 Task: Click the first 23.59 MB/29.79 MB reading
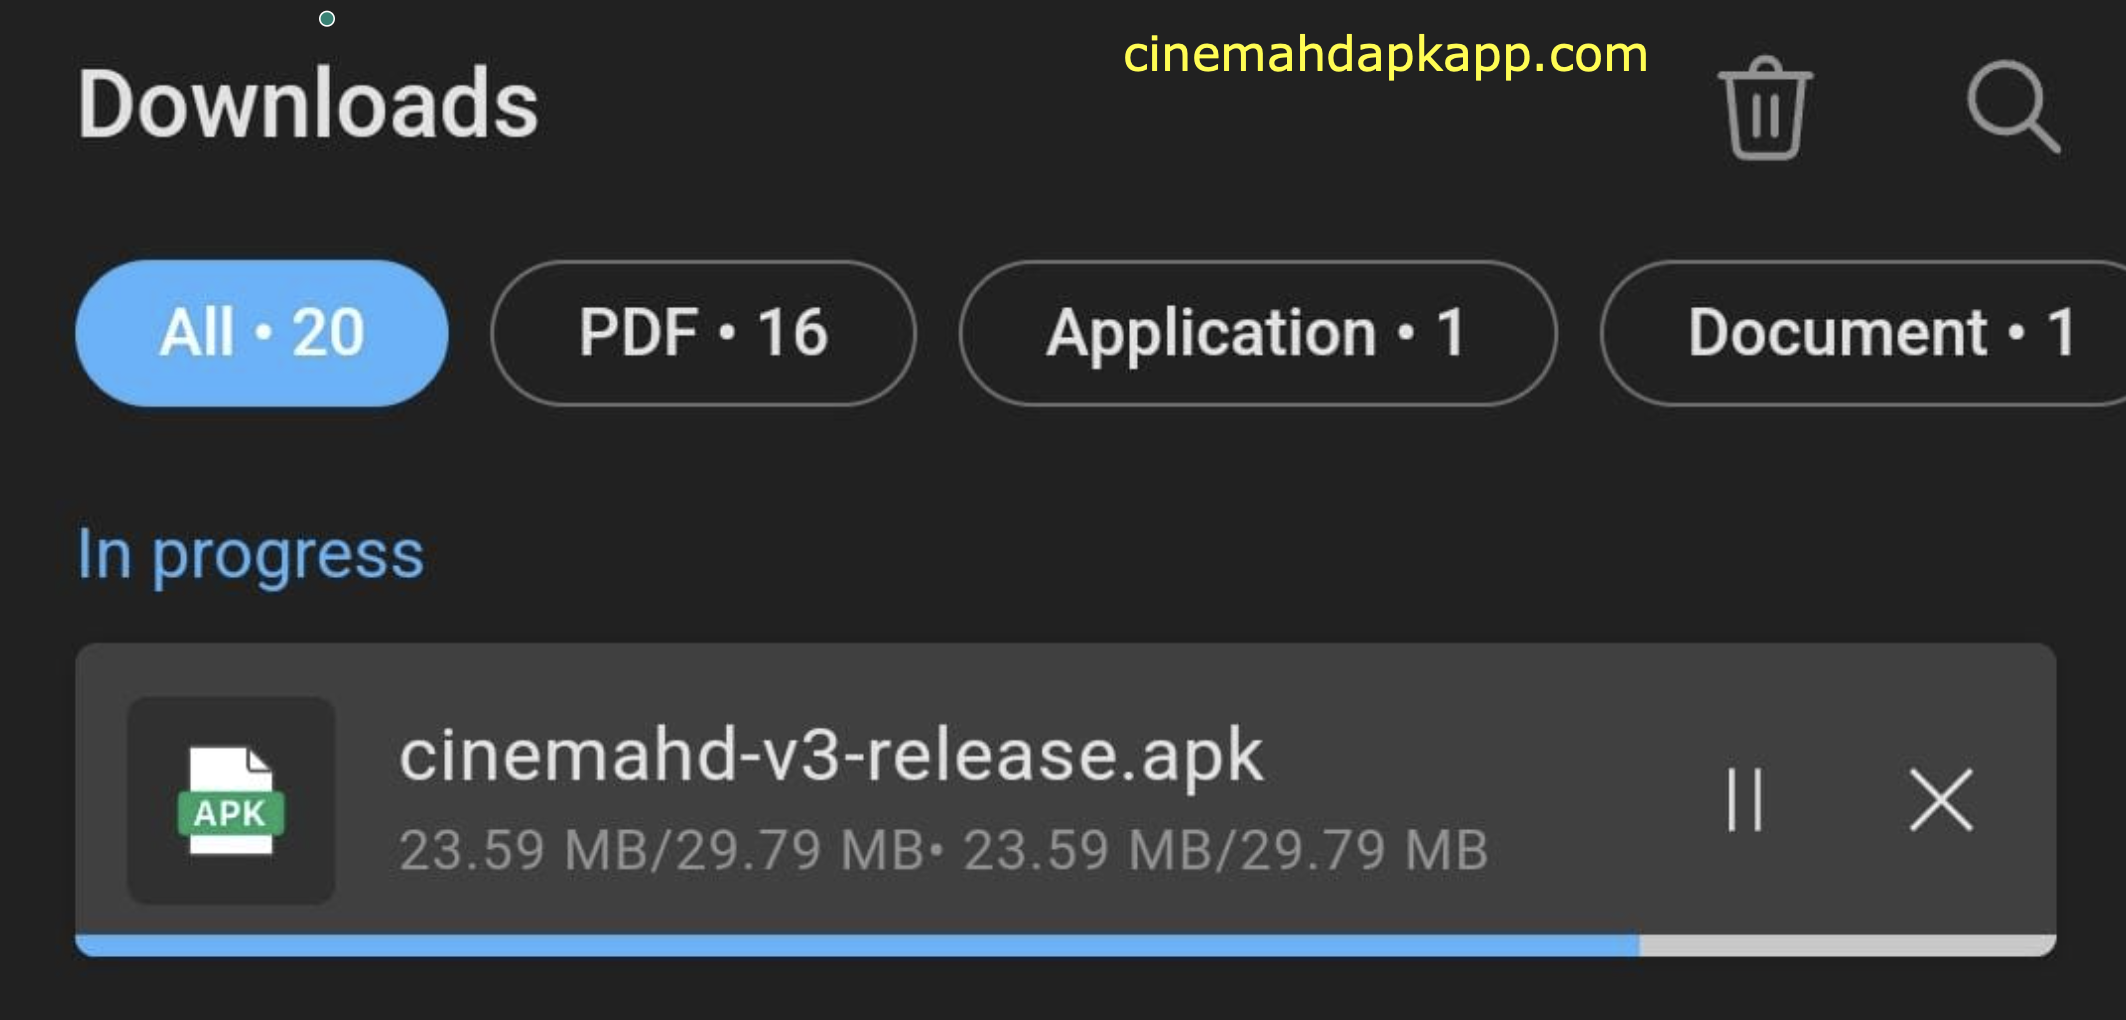coord(661,850)
